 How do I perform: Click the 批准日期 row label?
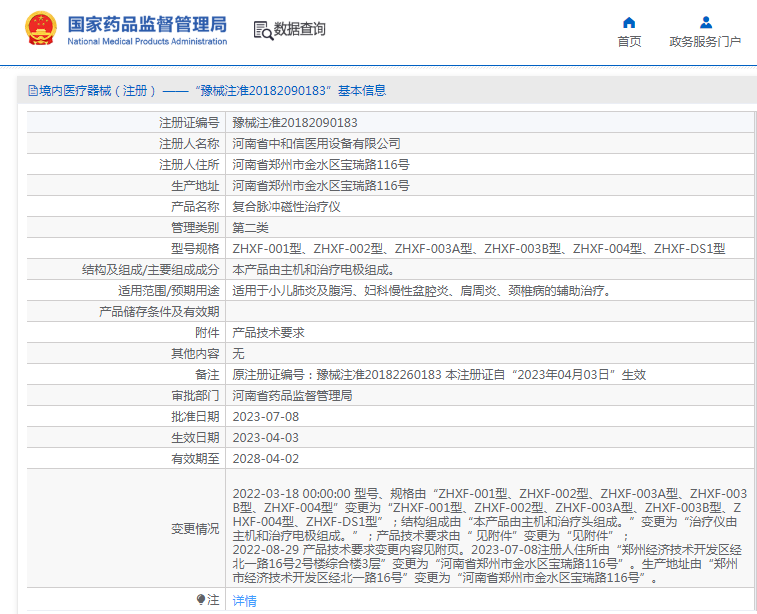[195, 417]
